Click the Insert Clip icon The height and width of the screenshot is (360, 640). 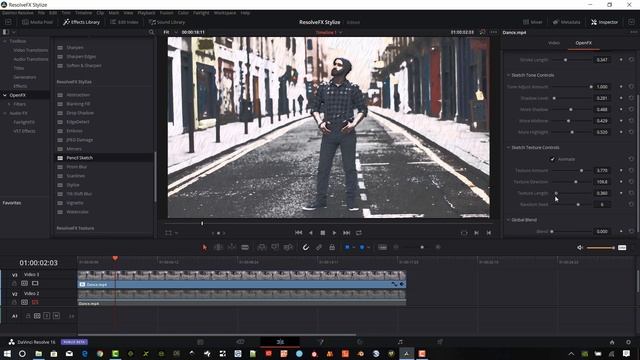coord(262,247)
